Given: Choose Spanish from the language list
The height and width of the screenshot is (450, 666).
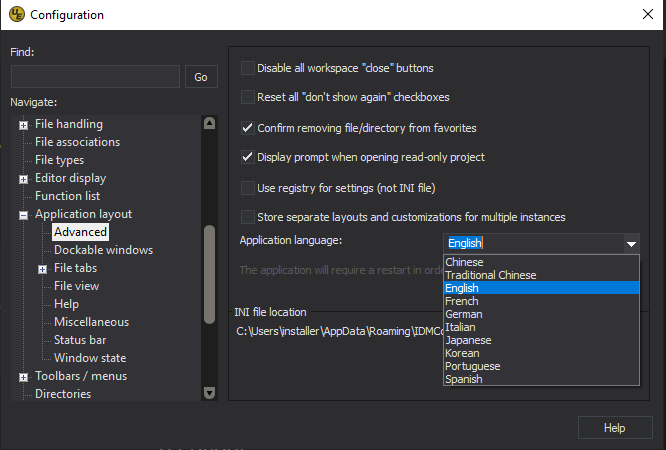Looking at the screenshot, I should pos(541,379).
